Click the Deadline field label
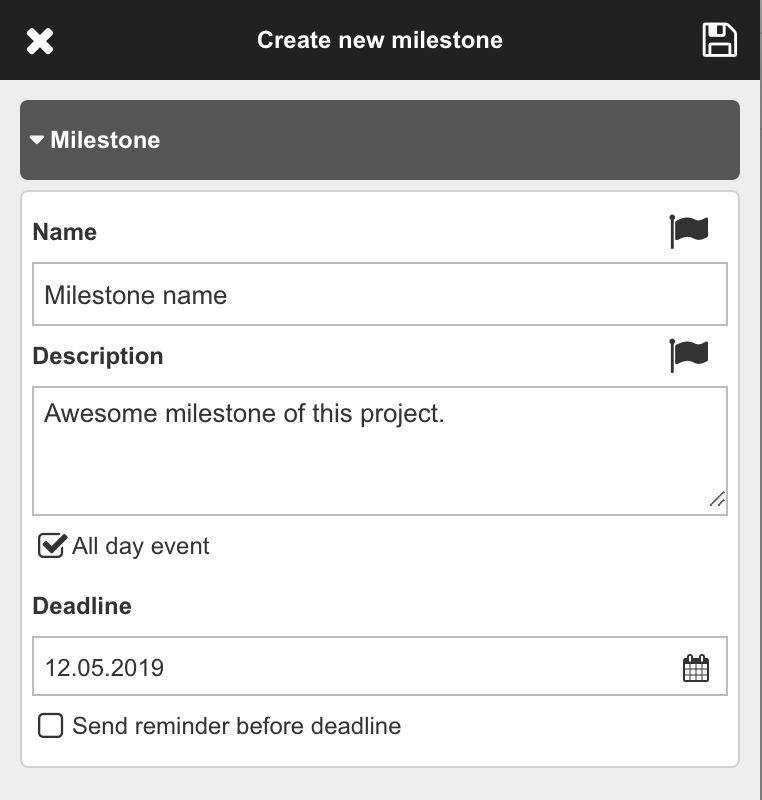The width and height of the screenshot is (762, 800). [82, 606]
